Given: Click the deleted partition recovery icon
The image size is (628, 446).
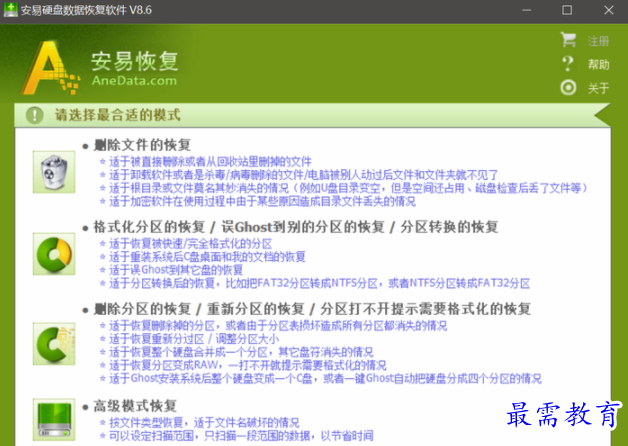Looking at the screenshot, I should [54, 344].
